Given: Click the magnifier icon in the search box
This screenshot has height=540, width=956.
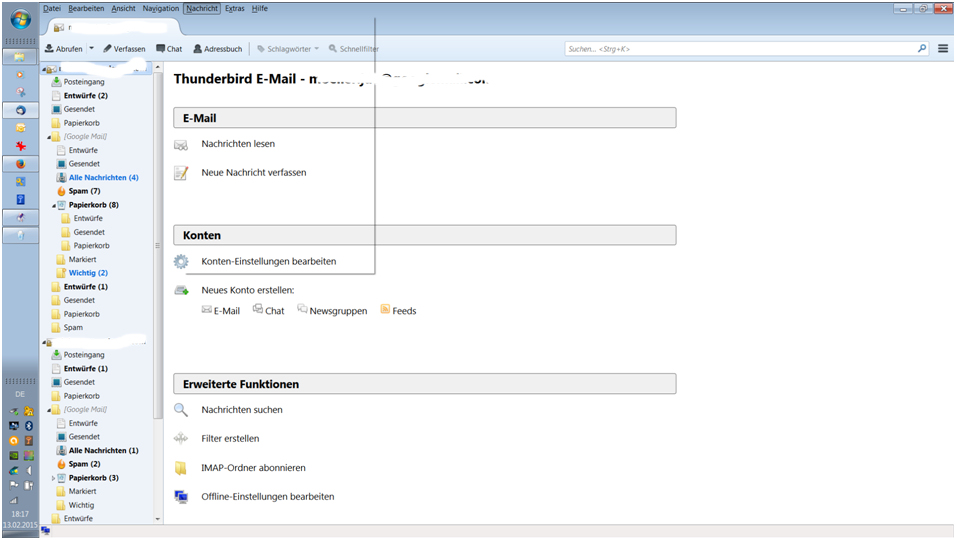Looking at the screenshot, I should tap(922, 49).
